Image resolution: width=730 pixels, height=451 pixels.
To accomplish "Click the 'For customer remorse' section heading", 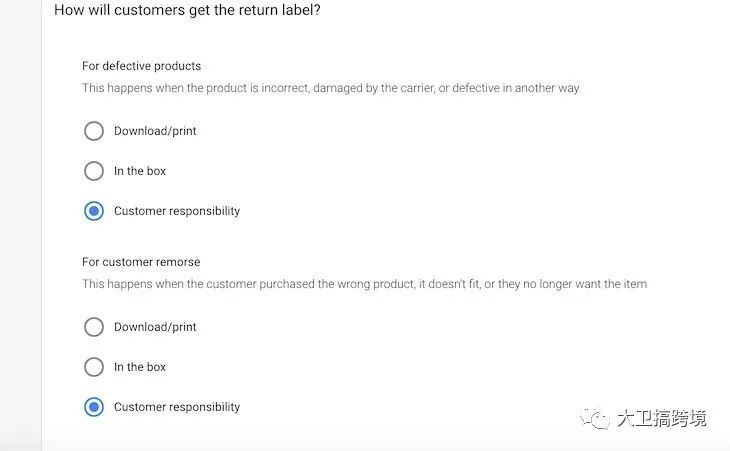I will (141, 262).
